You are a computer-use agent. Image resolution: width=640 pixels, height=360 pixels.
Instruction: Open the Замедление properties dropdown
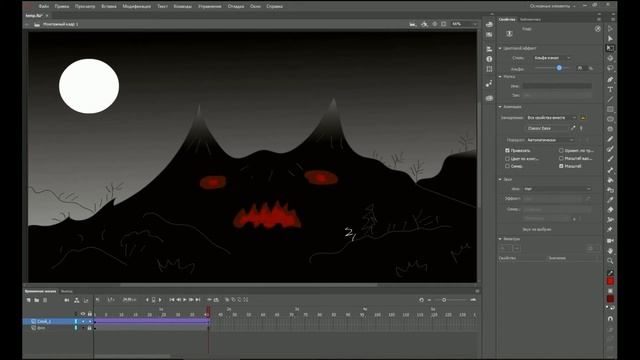tap(551, 118)
